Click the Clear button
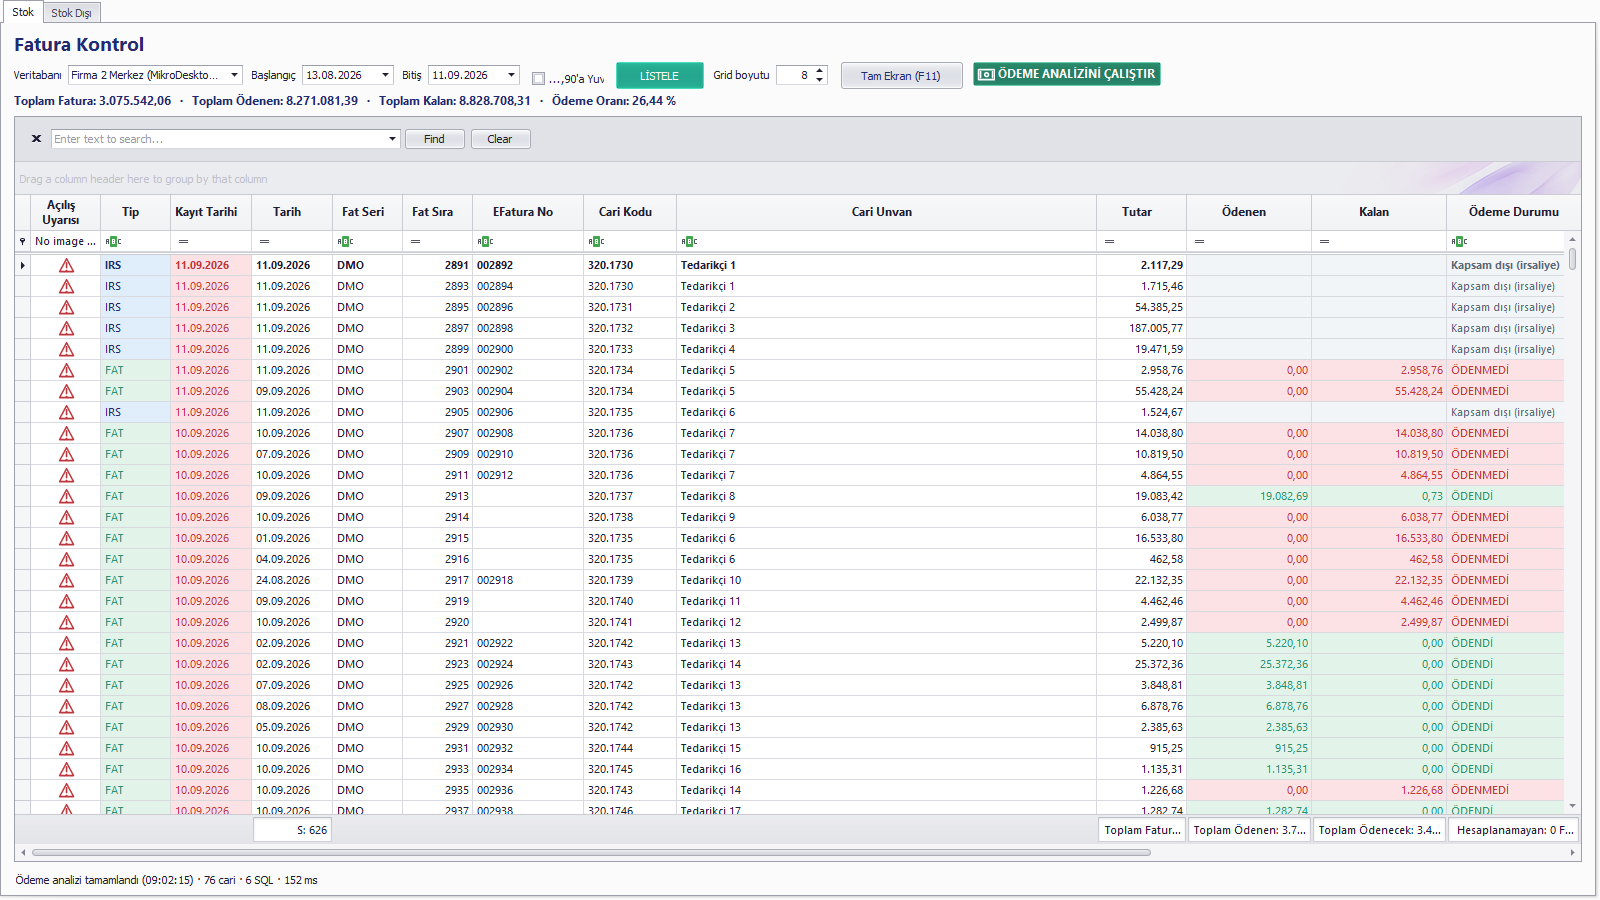This screenshot has height=900, width=1600. pyautogui.click(x=500, y=139)
